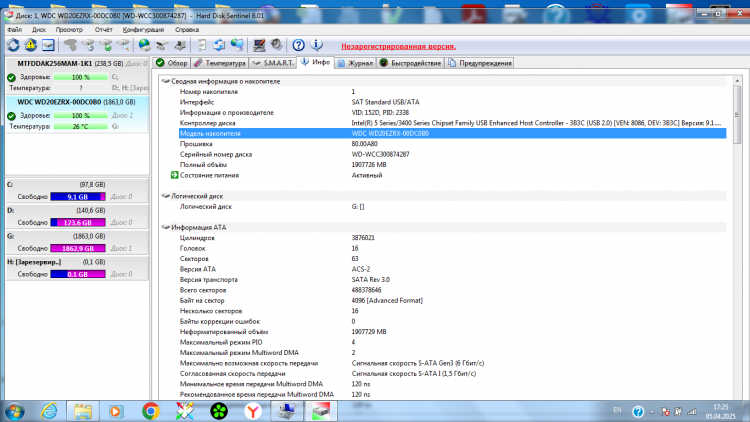This screenshot has width=750, height=422.
Task: Select the WDC WD20EZRX-00DC0B0 disk entry
Action: 77,114
